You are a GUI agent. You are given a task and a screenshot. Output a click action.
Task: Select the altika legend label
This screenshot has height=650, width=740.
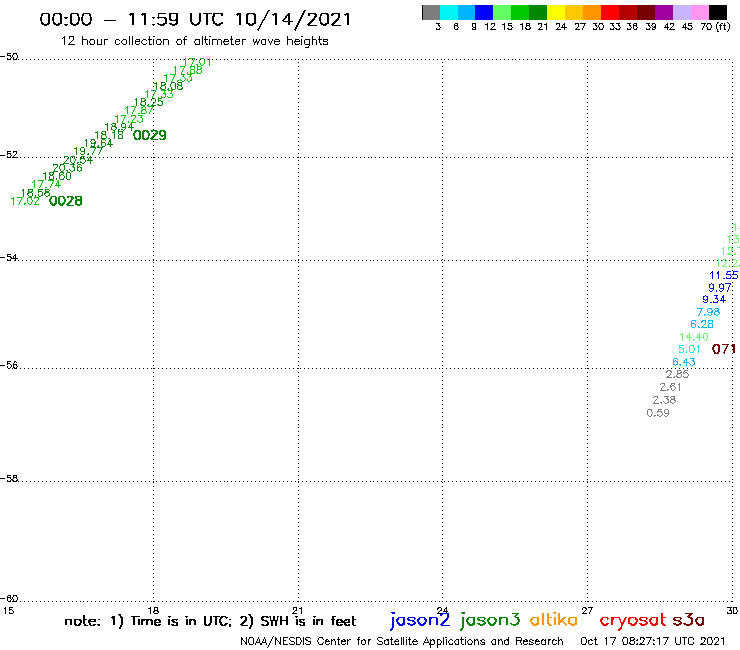tap(554, 620)
